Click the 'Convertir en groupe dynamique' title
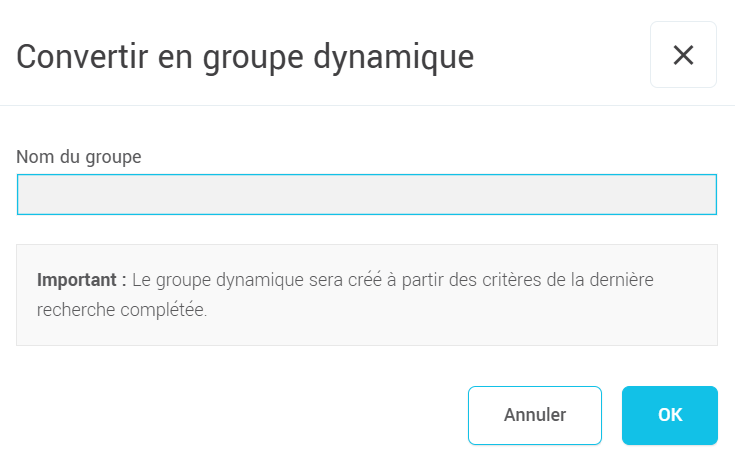Screen dimensions: 735x464 [x=245, y=56]
